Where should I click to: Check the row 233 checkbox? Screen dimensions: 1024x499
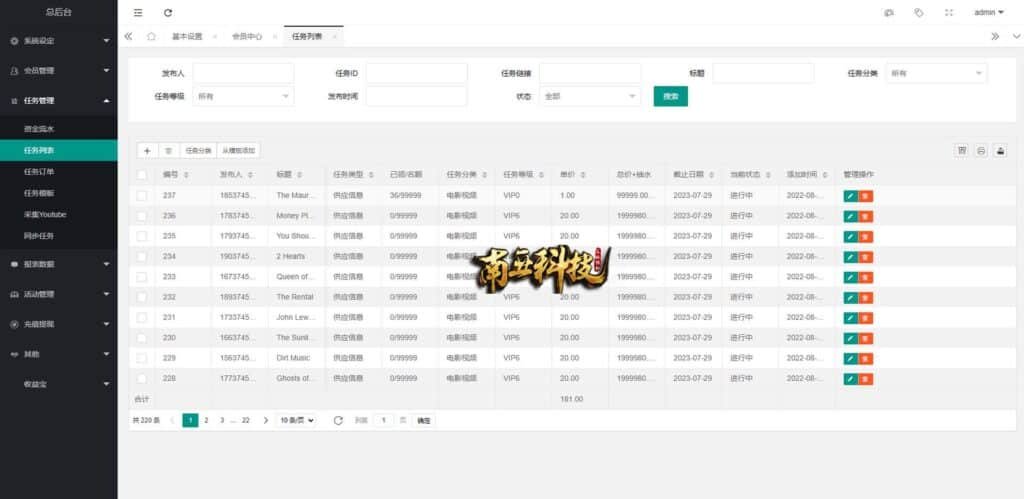[x=142, y=276]
